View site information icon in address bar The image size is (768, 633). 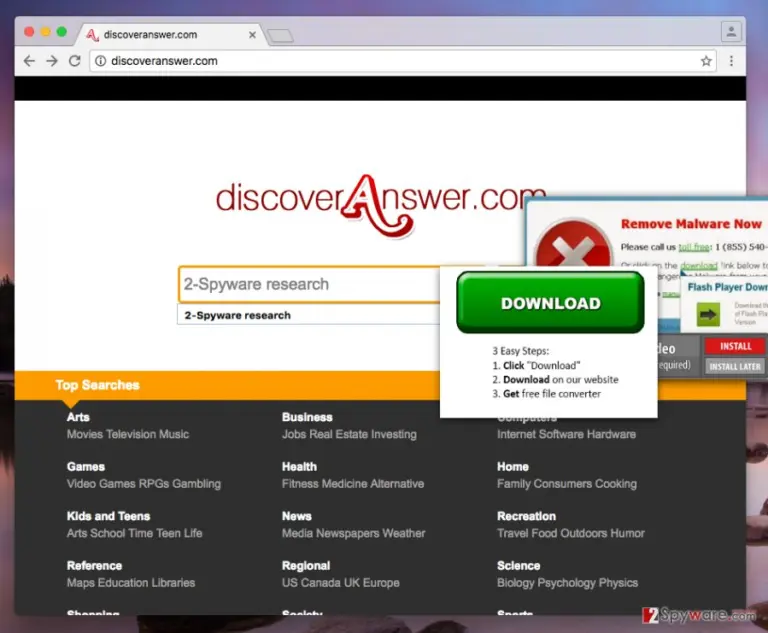tap(100, 61)
